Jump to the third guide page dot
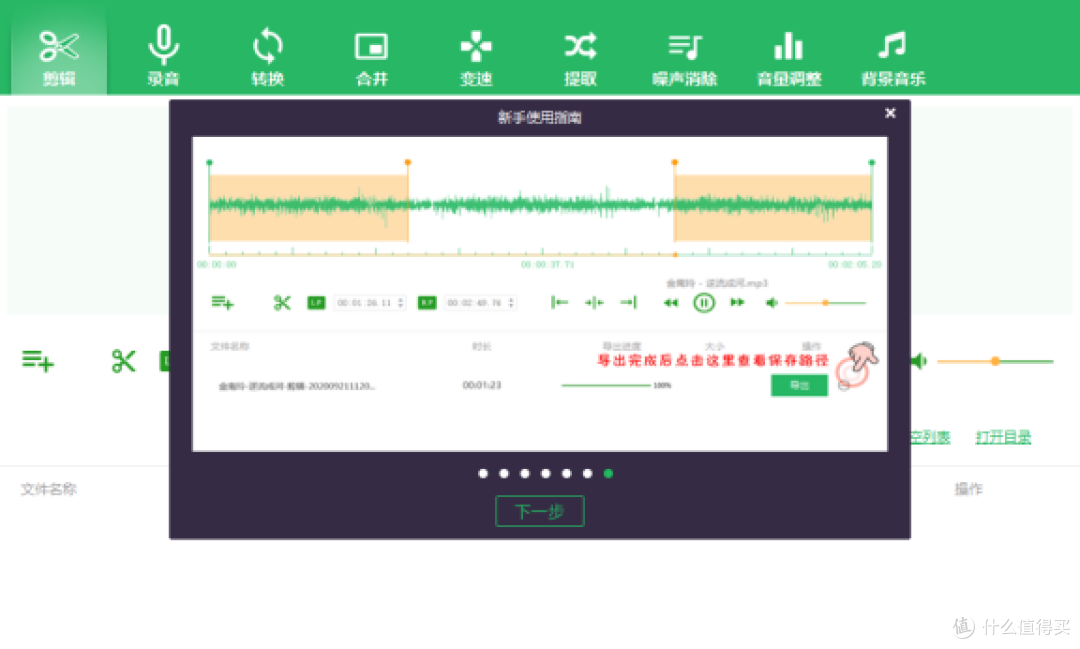 pos(525,473)
